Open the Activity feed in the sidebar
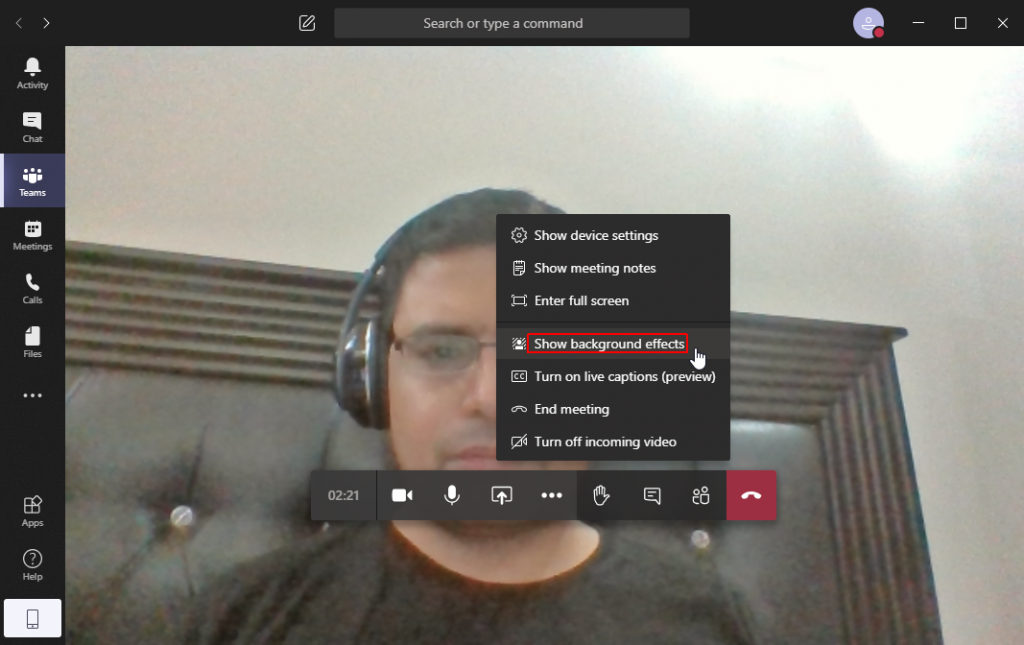The image size is (1024, 645). coord(33,72)
